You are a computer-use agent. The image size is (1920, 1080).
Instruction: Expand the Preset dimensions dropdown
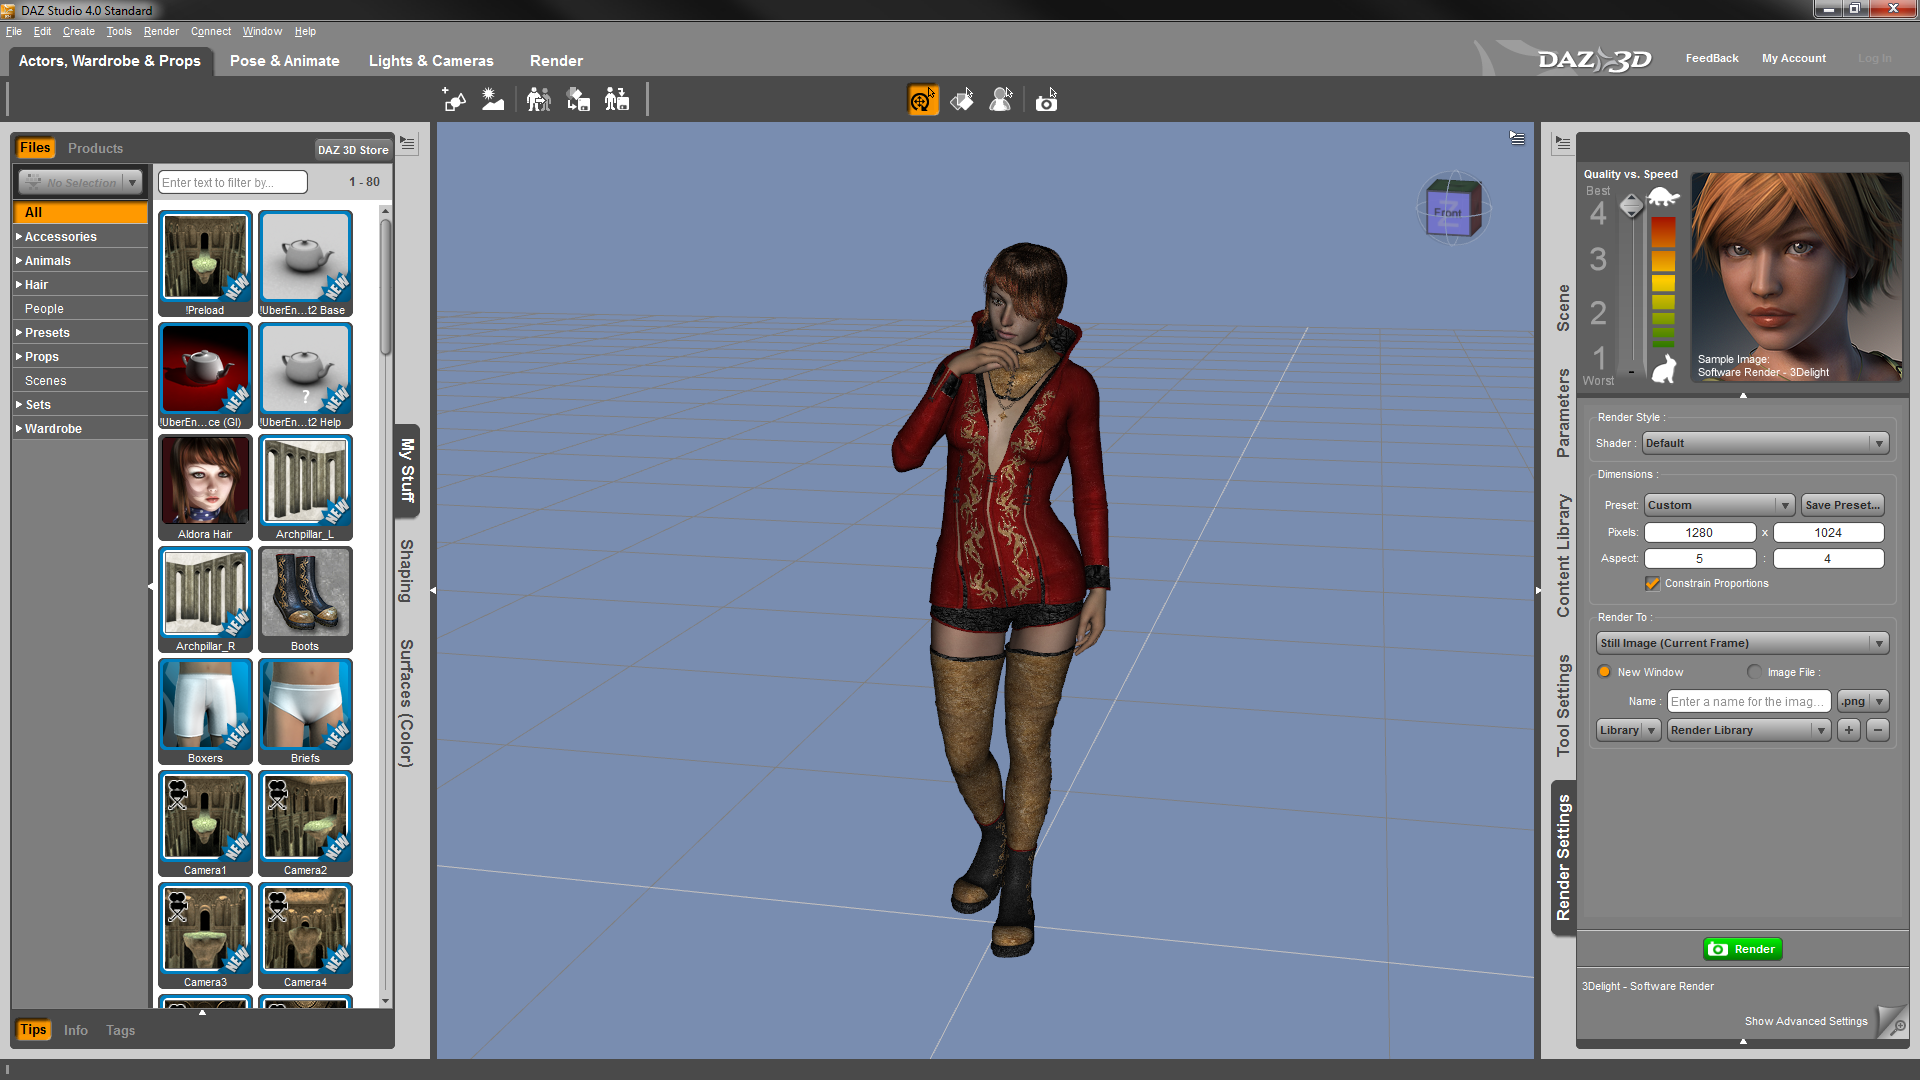(1782, 504)
